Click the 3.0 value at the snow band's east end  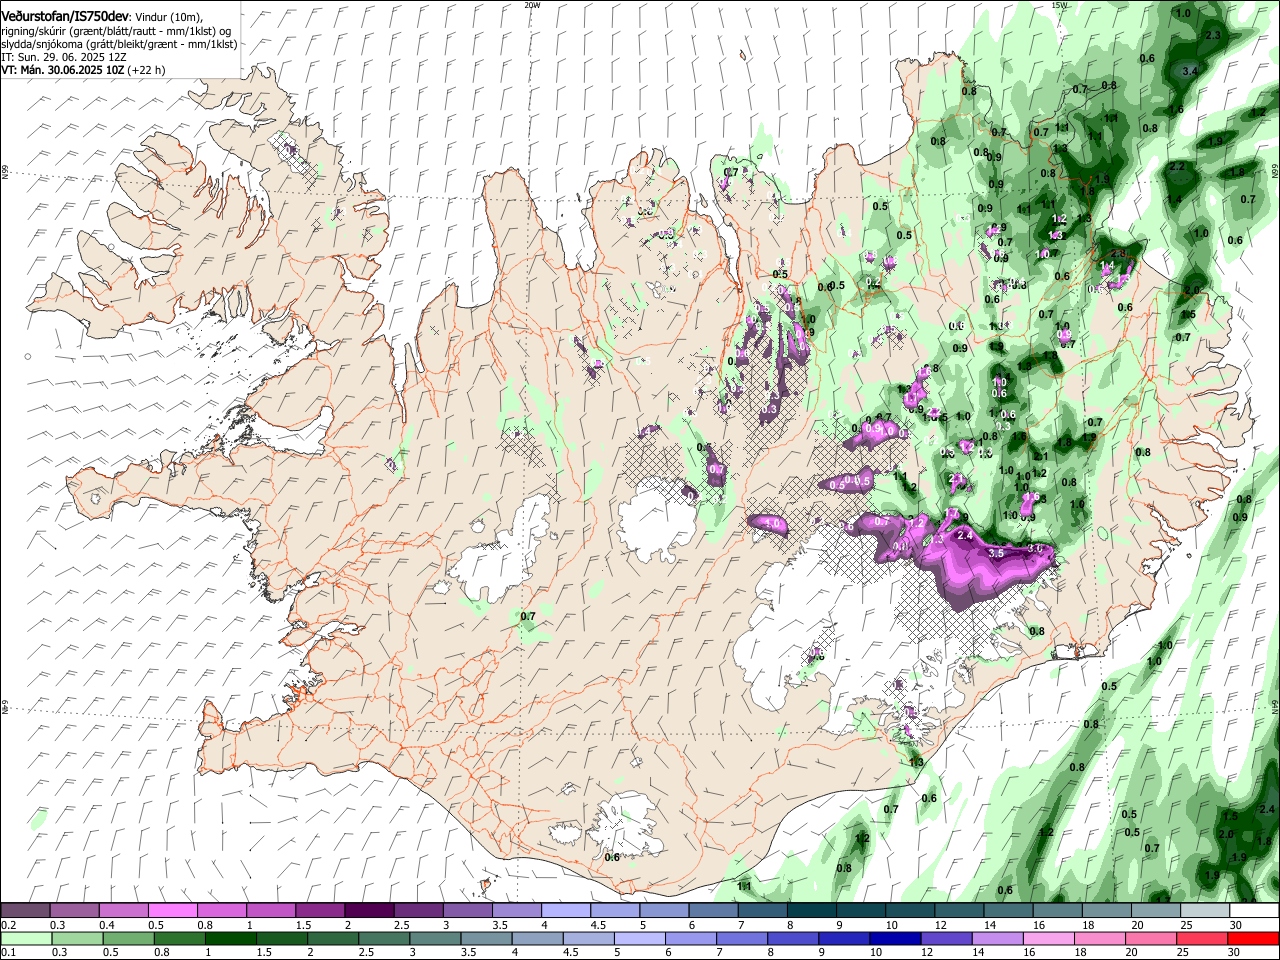click(1035, 549)
